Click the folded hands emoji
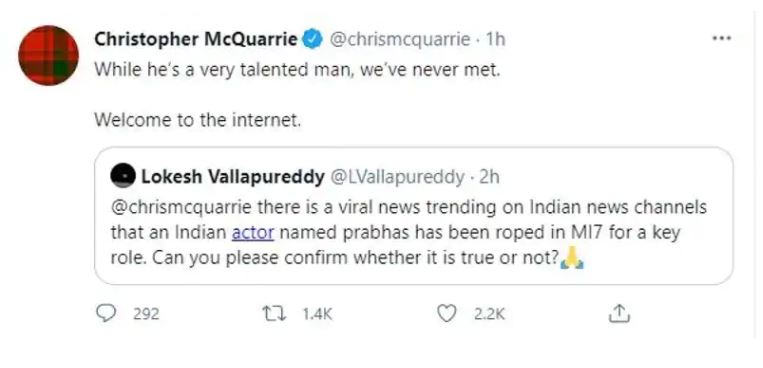This screenshot has height=368, width=763. point(572,258)
